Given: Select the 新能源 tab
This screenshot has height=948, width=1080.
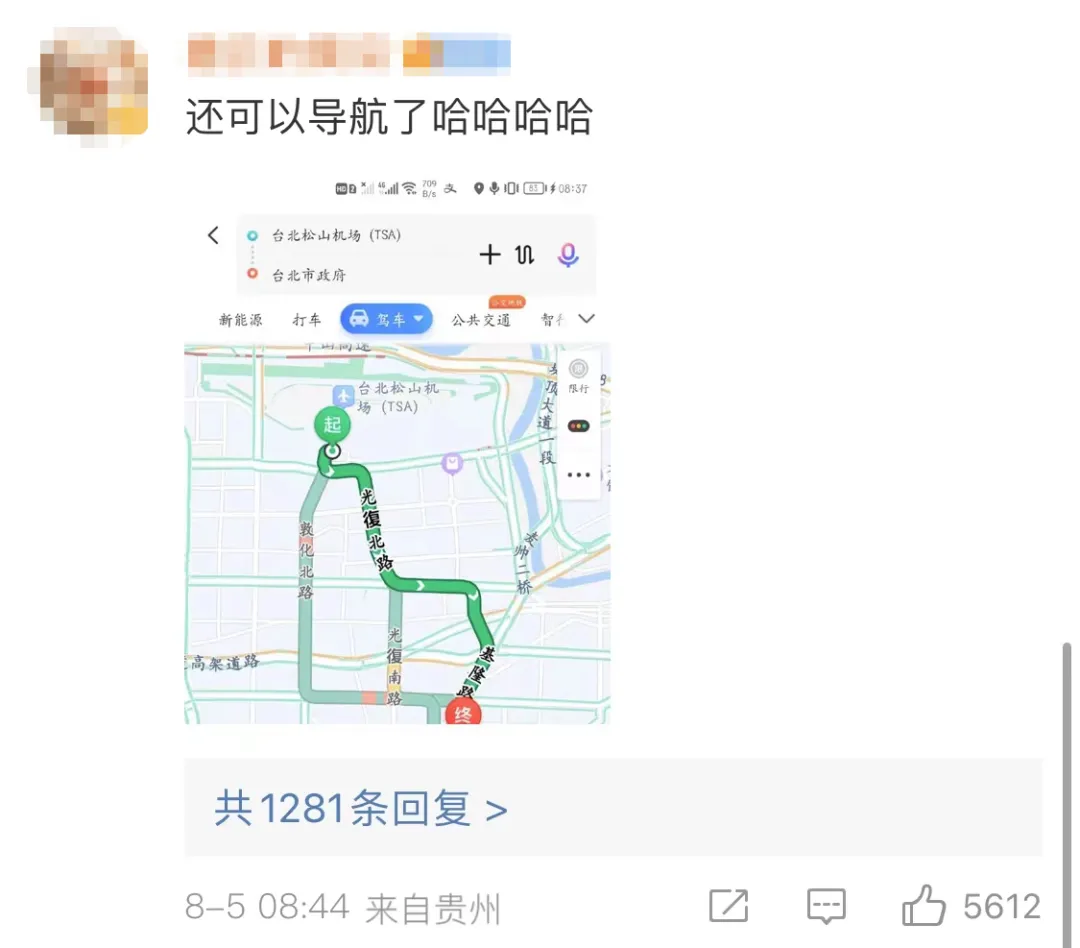Looking at the screenshot, I should point(240,320).
